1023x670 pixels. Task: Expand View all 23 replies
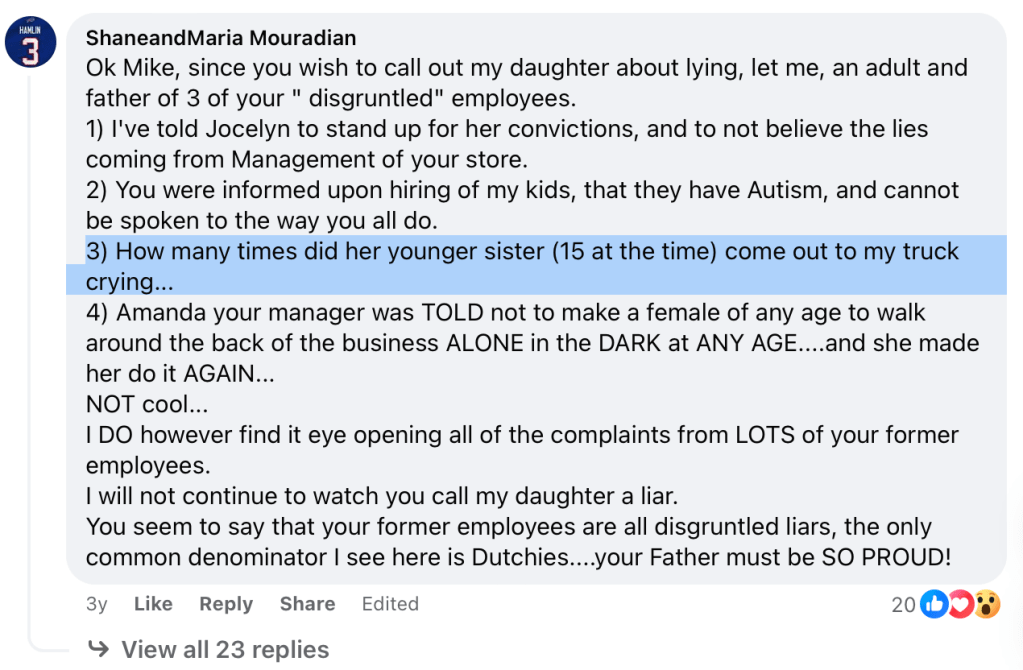point(225,650)
